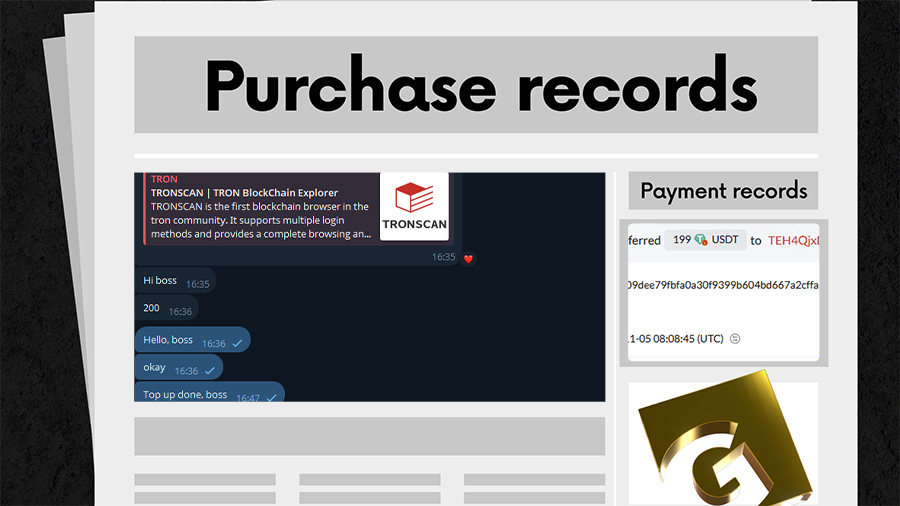Select the transaction hash text 9dee79fbfa0a30f...
The width and height of the screenshot is (900, 506).
pos(723,285)
